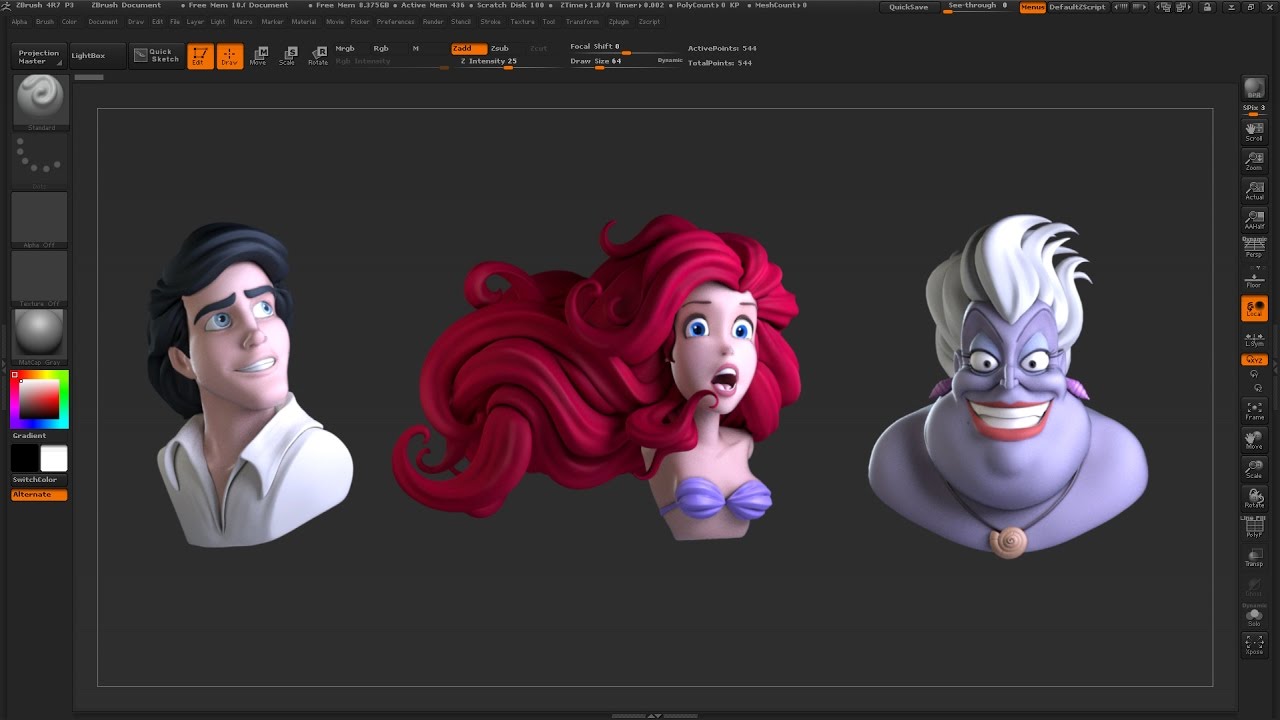Open the MatCap Gray material picker
The height and width of the screenshot is (720, 1280).
coord(40,336)
